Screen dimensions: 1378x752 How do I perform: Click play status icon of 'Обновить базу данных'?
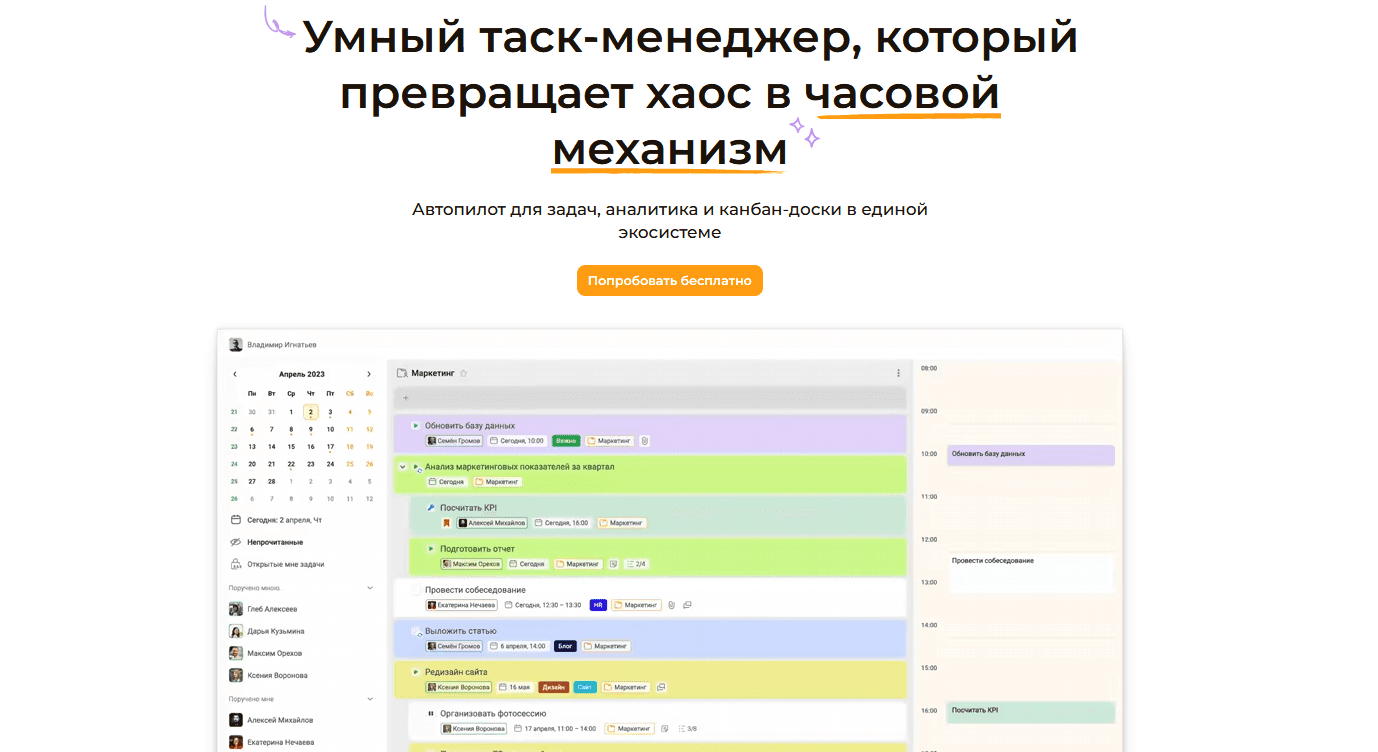tap(415, 425)
